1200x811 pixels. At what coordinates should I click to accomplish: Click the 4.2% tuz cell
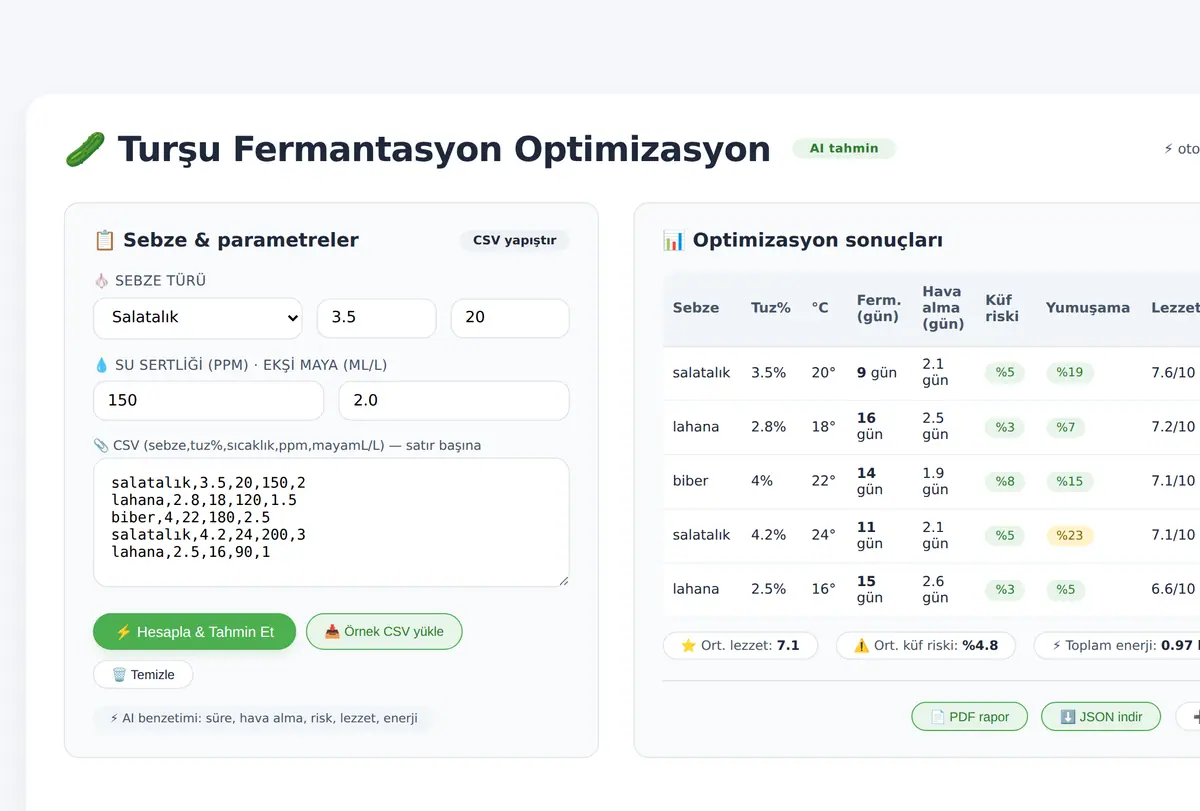(768, 535)
